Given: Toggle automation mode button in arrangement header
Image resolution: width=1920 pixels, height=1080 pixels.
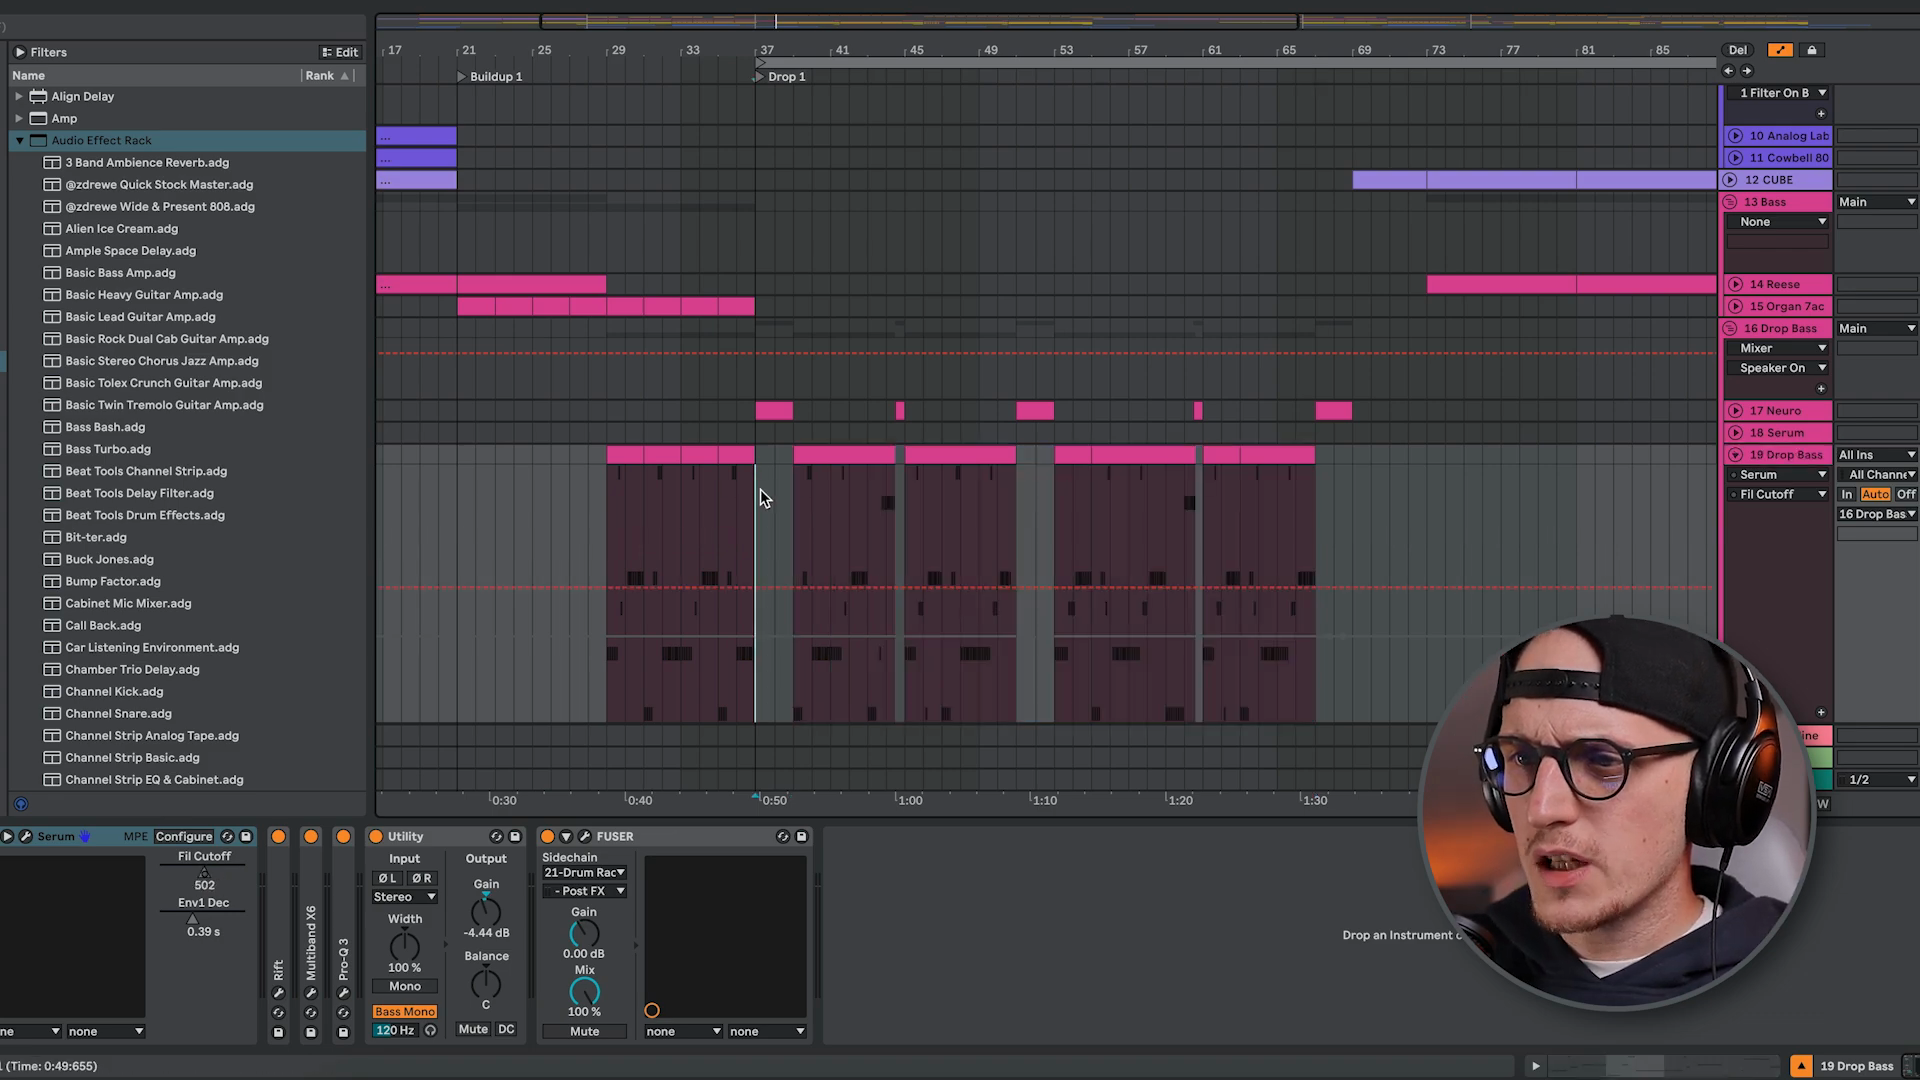Looking at the screenshot, I should click(1780, 50).
